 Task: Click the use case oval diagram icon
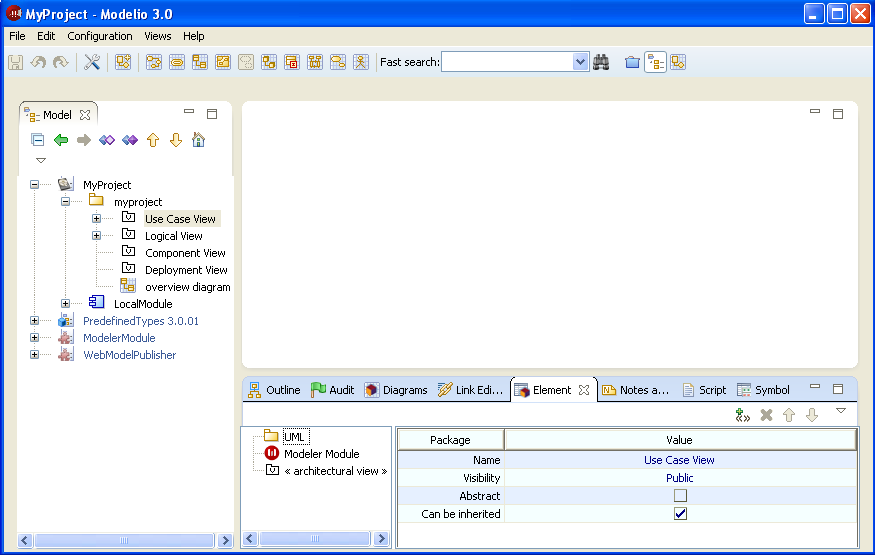[x=177, y=62]
